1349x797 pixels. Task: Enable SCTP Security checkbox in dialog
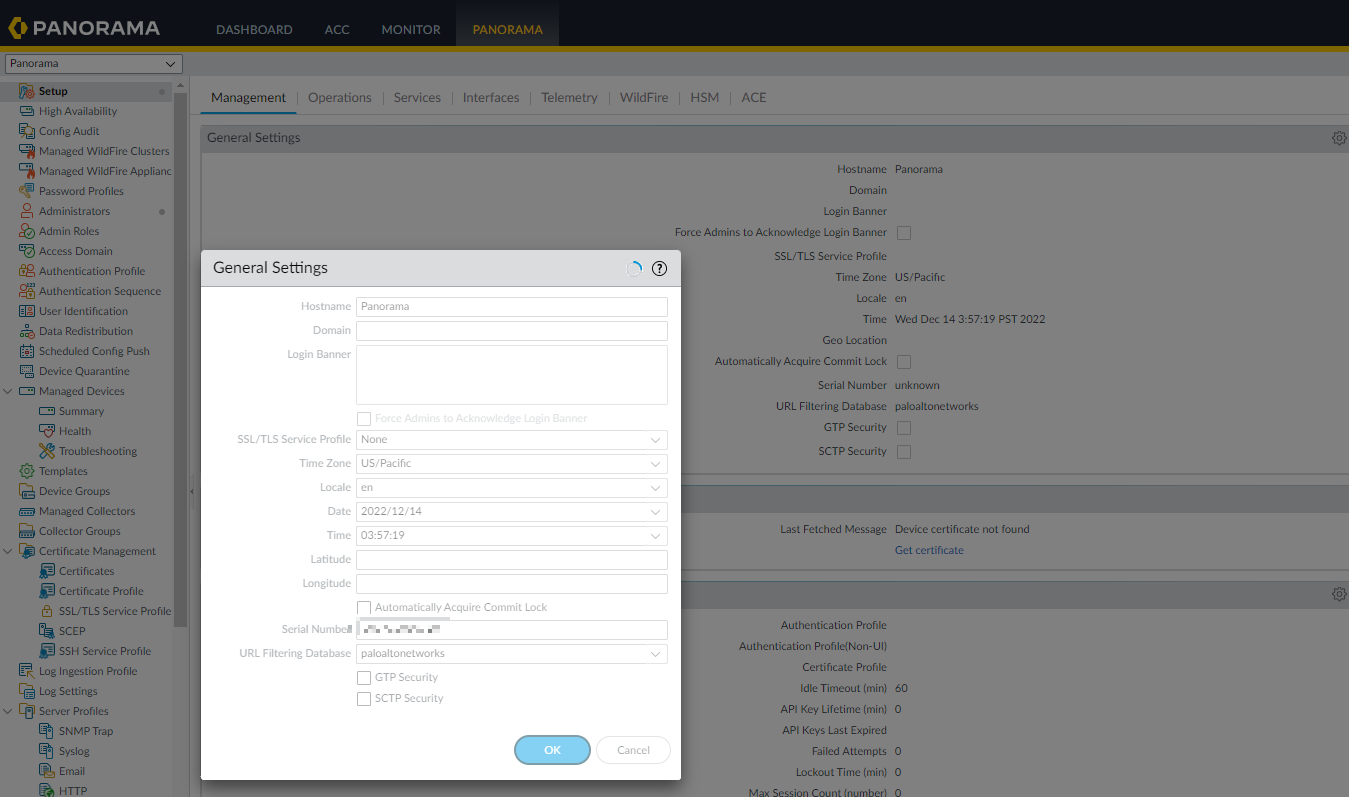tap(364, 698)
